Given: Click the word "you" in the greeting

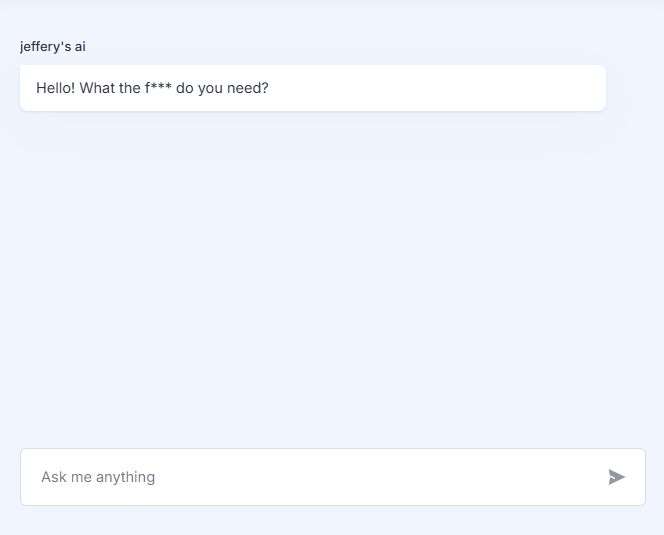Looking at the screenshot, I should tap(211, 88).
